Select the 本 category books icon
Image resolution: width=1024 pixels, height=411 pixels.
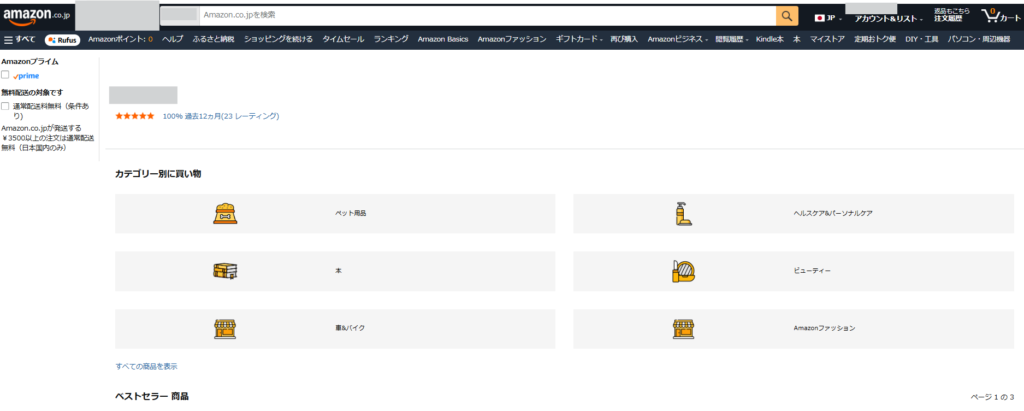(x=224, y=271)
